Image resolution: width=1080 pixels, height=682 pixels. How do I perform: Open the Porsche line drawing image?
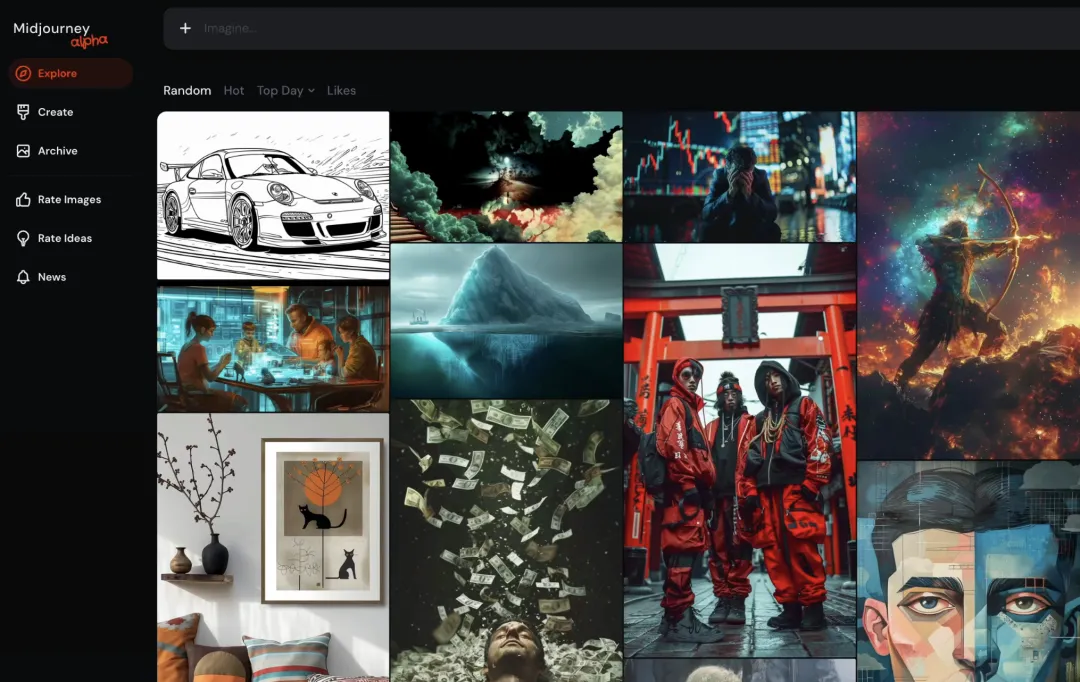tap(273, 195)
